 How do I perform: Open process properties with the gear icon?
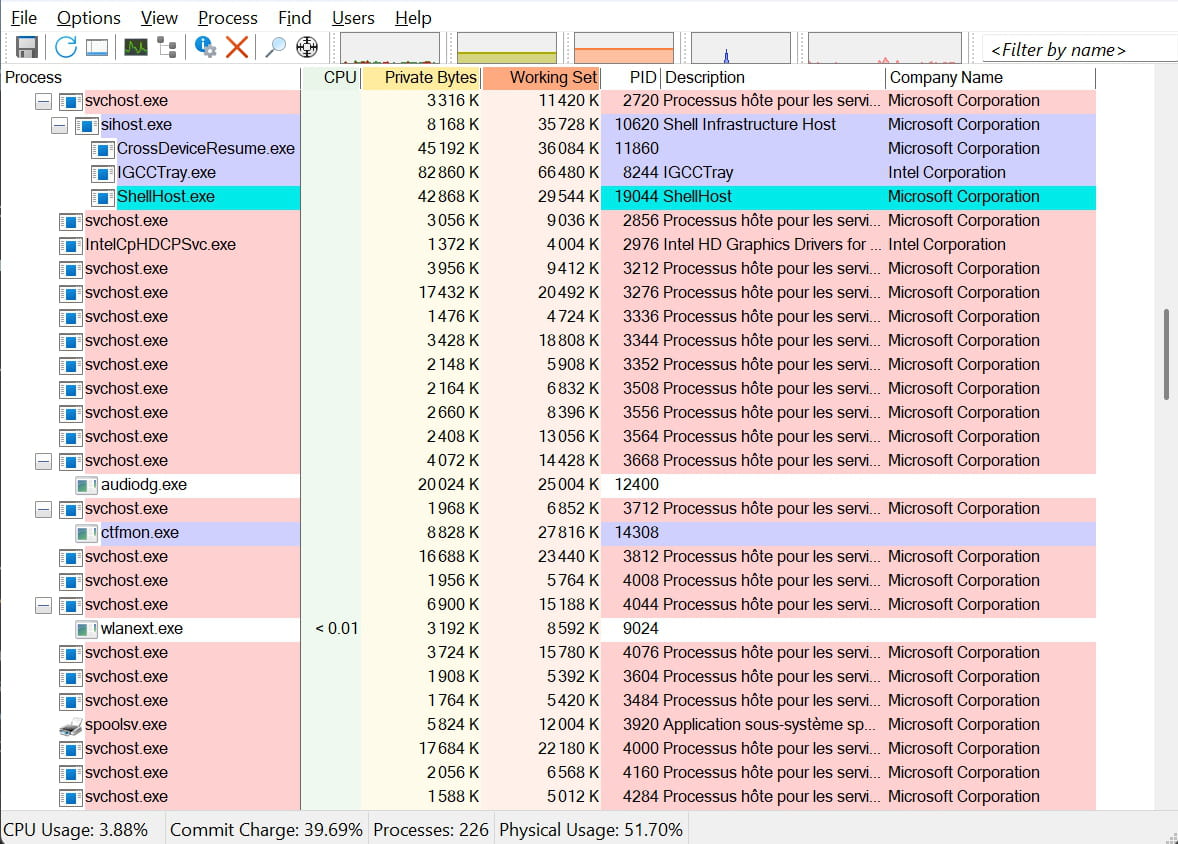coord(206,47)
